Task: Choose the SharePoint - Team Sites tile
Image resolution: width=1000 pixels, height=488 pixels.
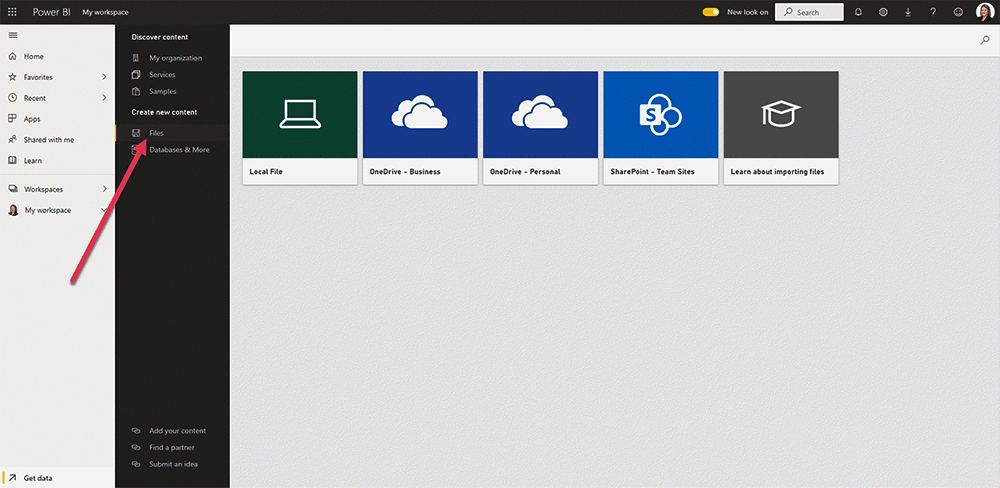Action: pos(661,128)
